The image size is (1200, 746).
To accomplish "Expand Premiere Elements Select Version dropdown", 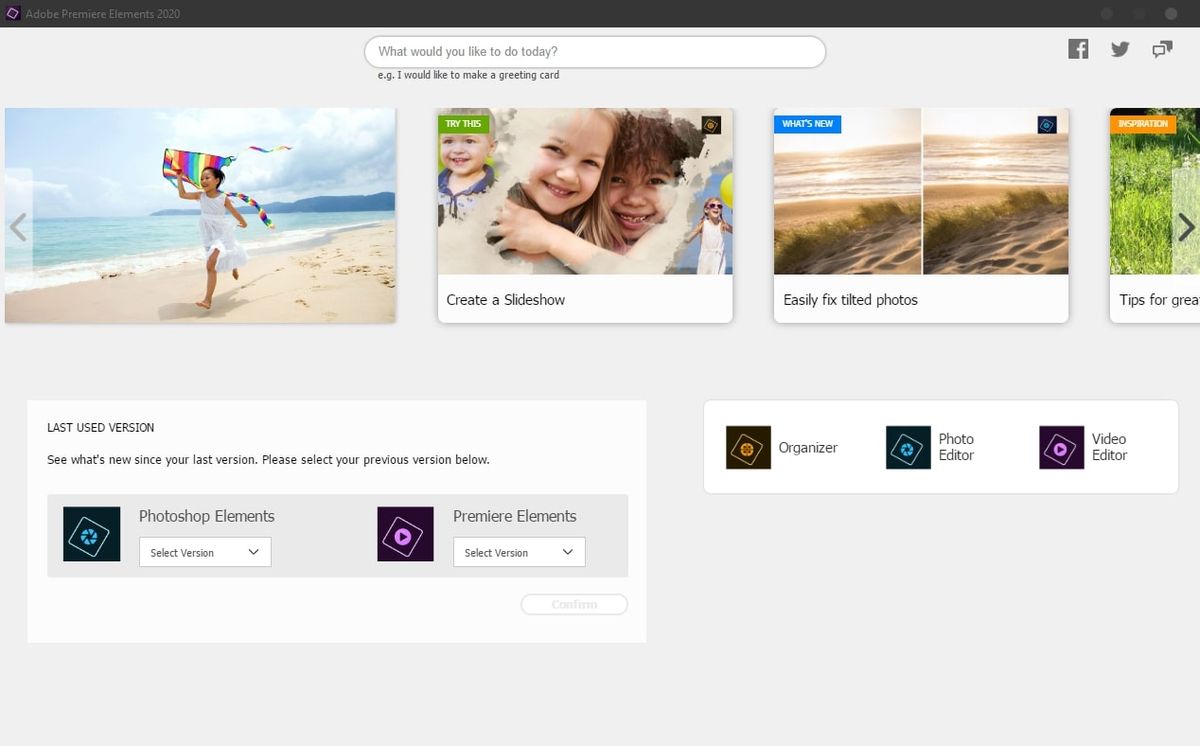I will point(519,552).
